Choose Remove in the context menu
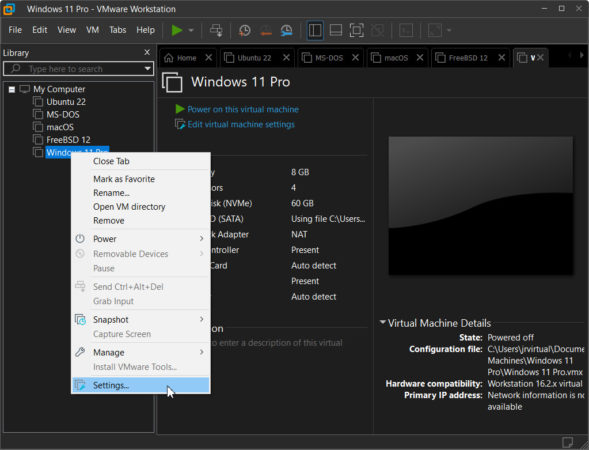 click(x=141, y=220)
